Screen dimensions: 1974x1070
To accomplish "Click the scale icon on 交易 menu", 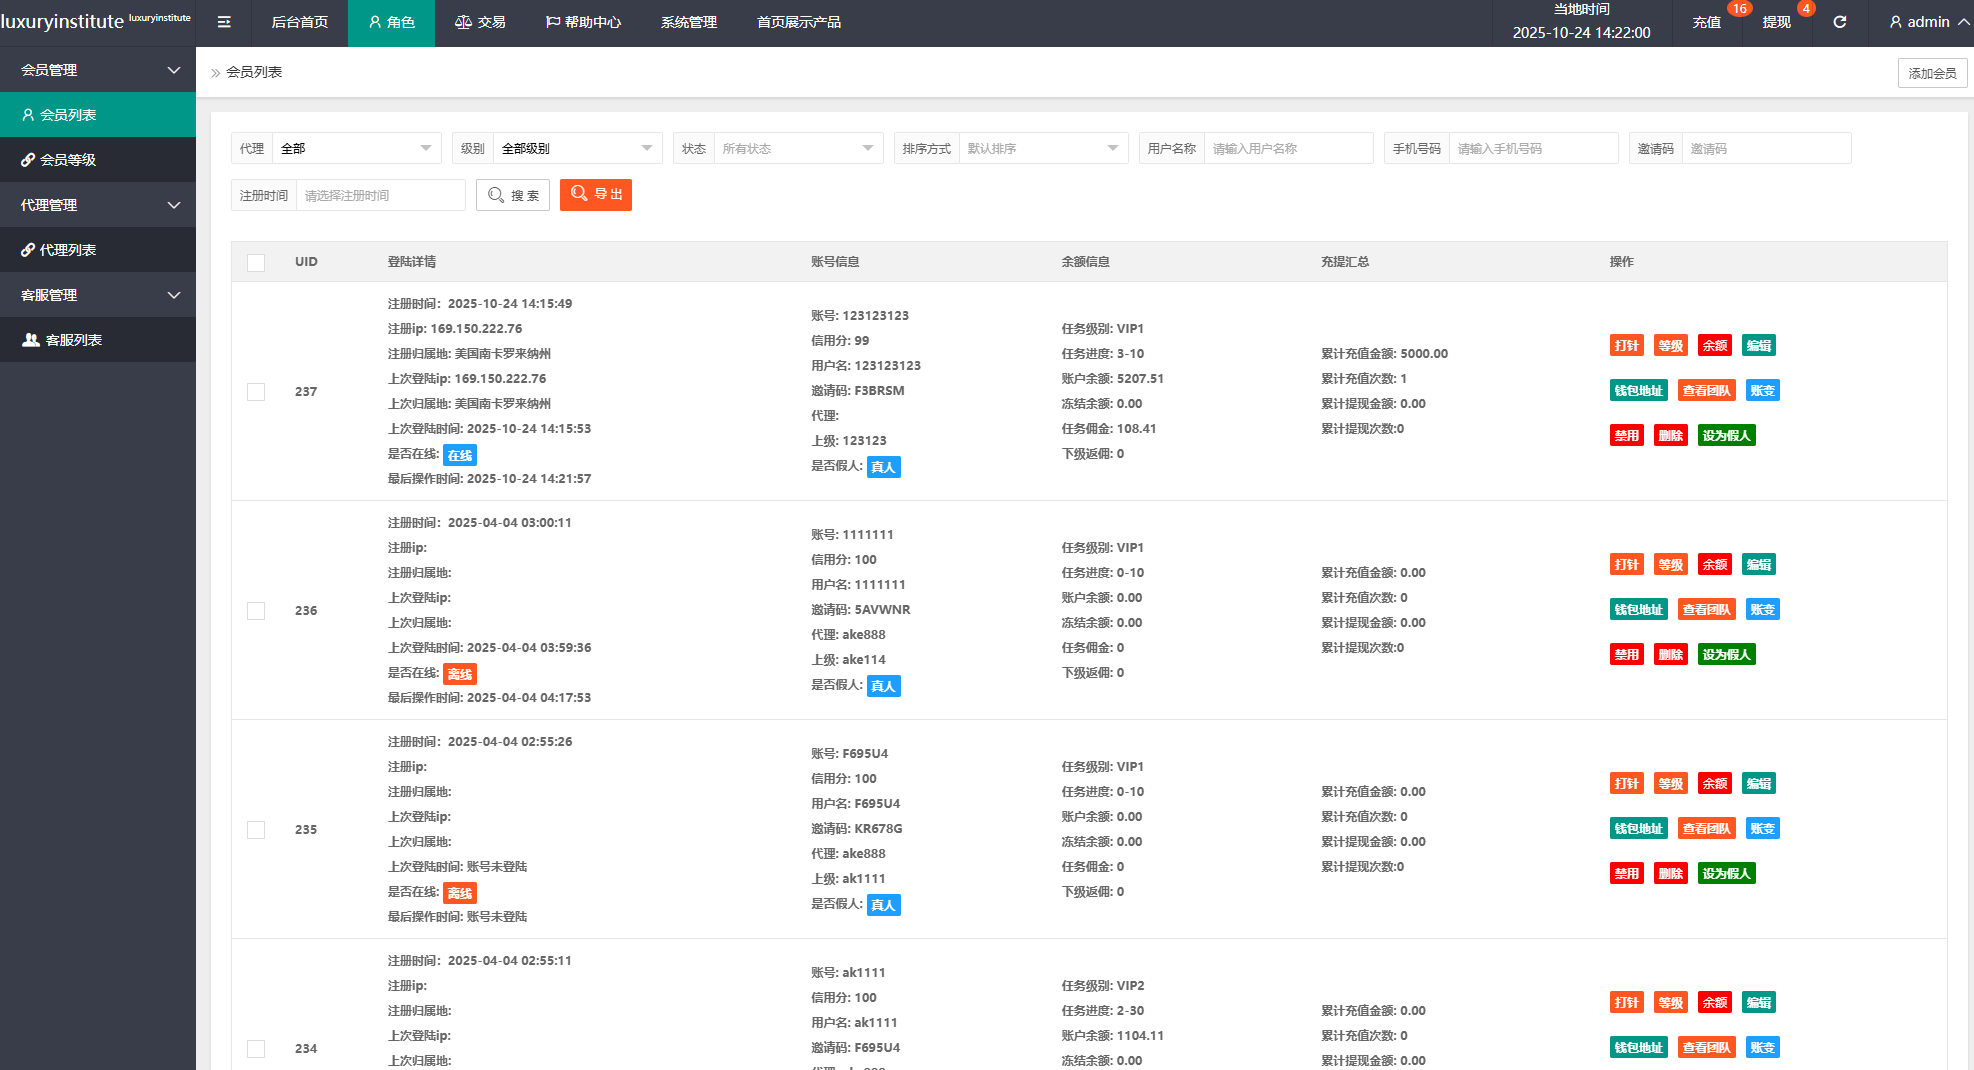I will [x=463, y=22].
